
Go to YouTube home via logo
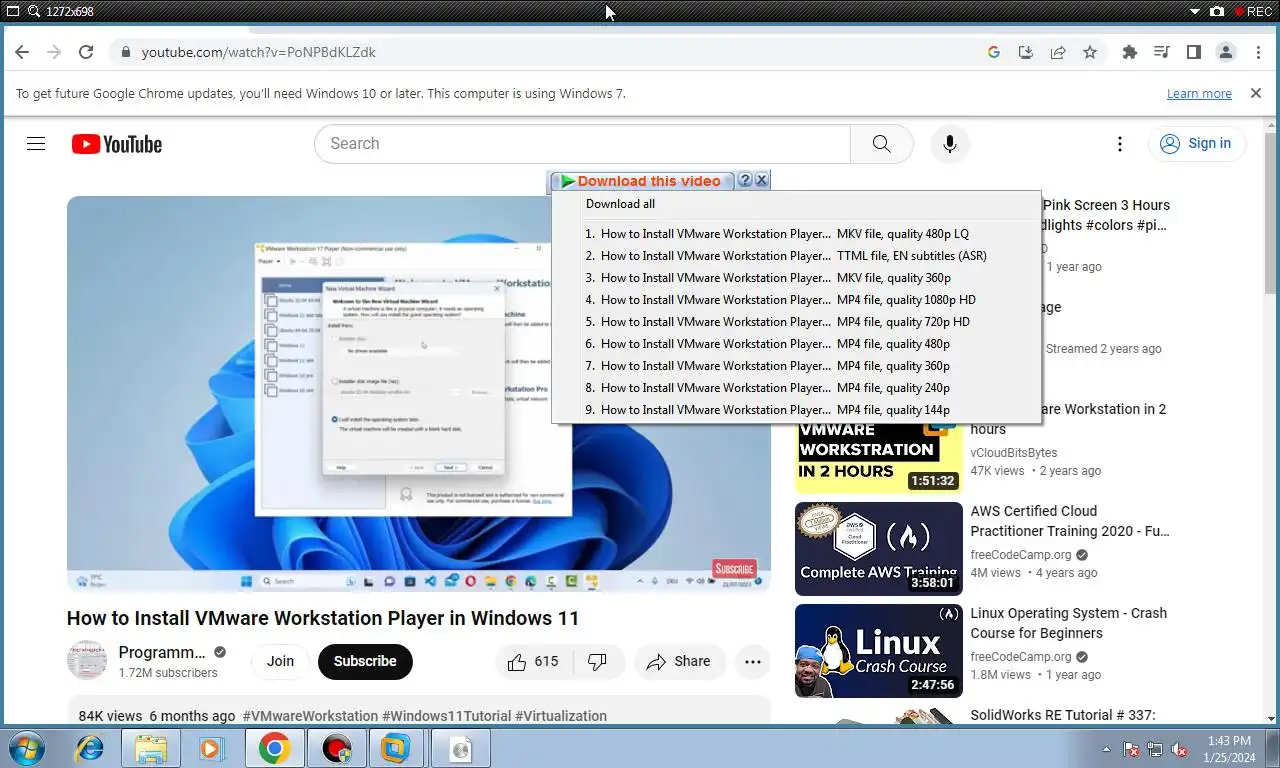click(117, 144)
